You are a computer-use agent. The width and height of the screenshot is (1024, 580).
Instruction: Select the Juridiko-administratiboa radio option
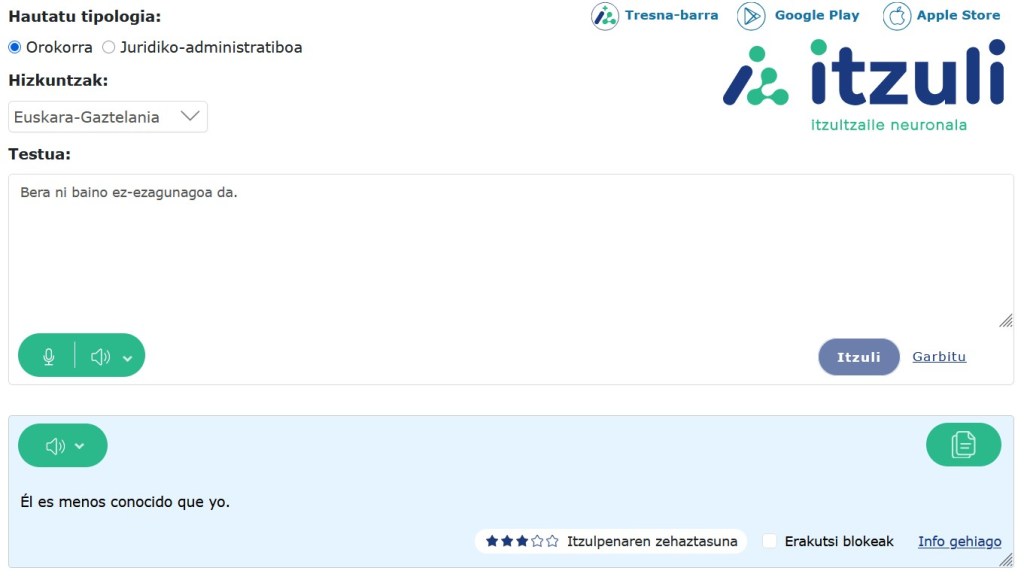tap(109, 47)
